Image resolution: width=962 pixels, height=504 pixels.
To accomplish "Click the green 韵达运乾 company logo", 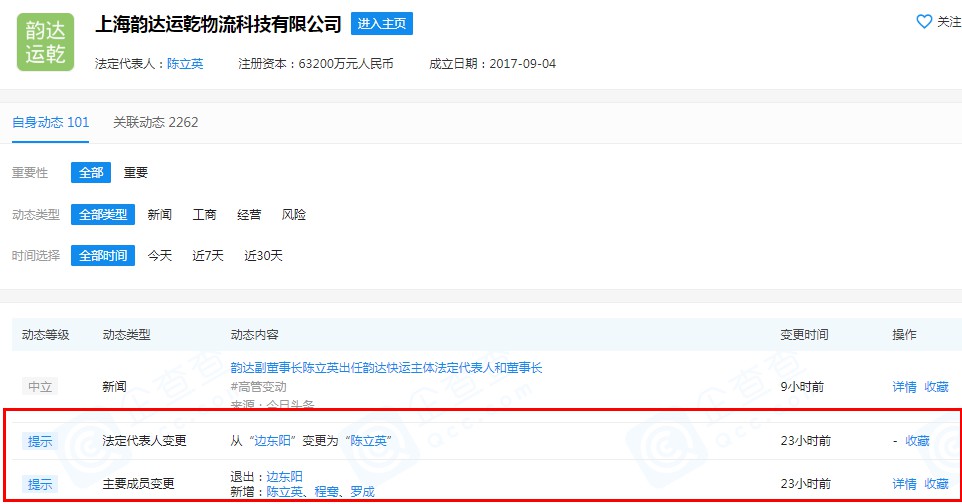I will point(45,42).
